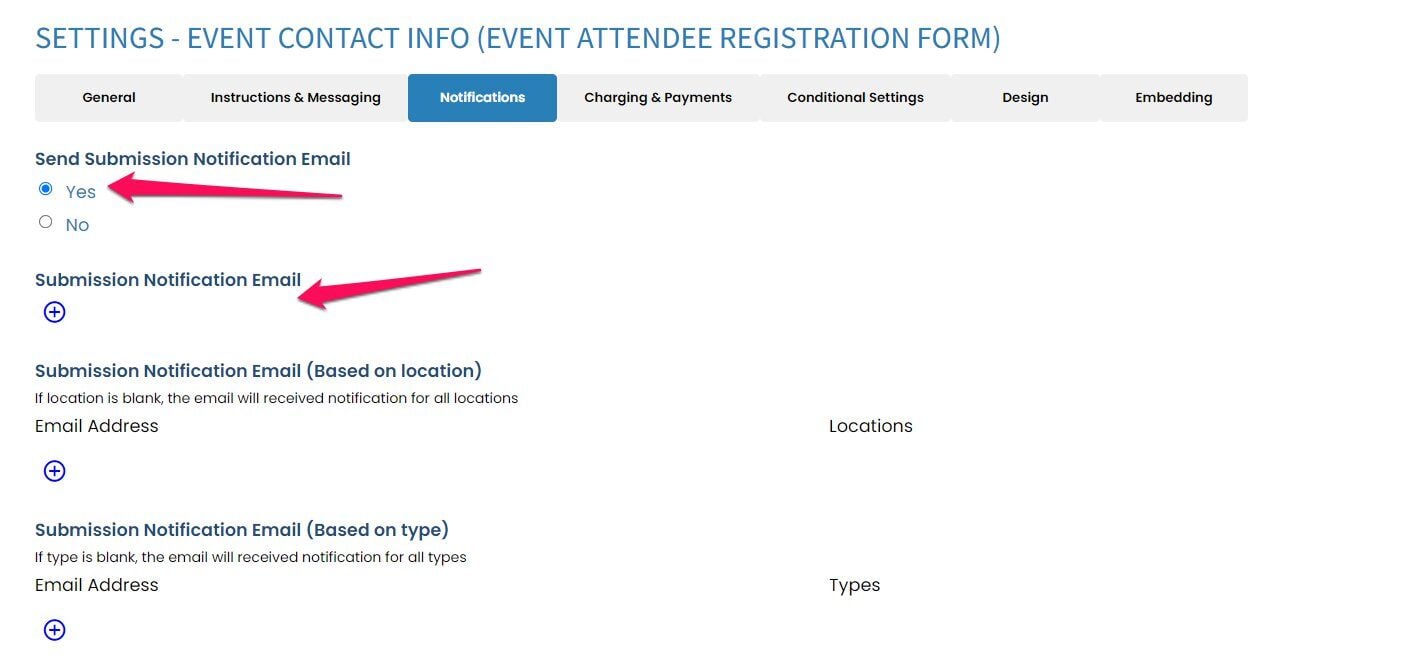
Task: Go to Charging & Payments tab
Action: point(658,98)
